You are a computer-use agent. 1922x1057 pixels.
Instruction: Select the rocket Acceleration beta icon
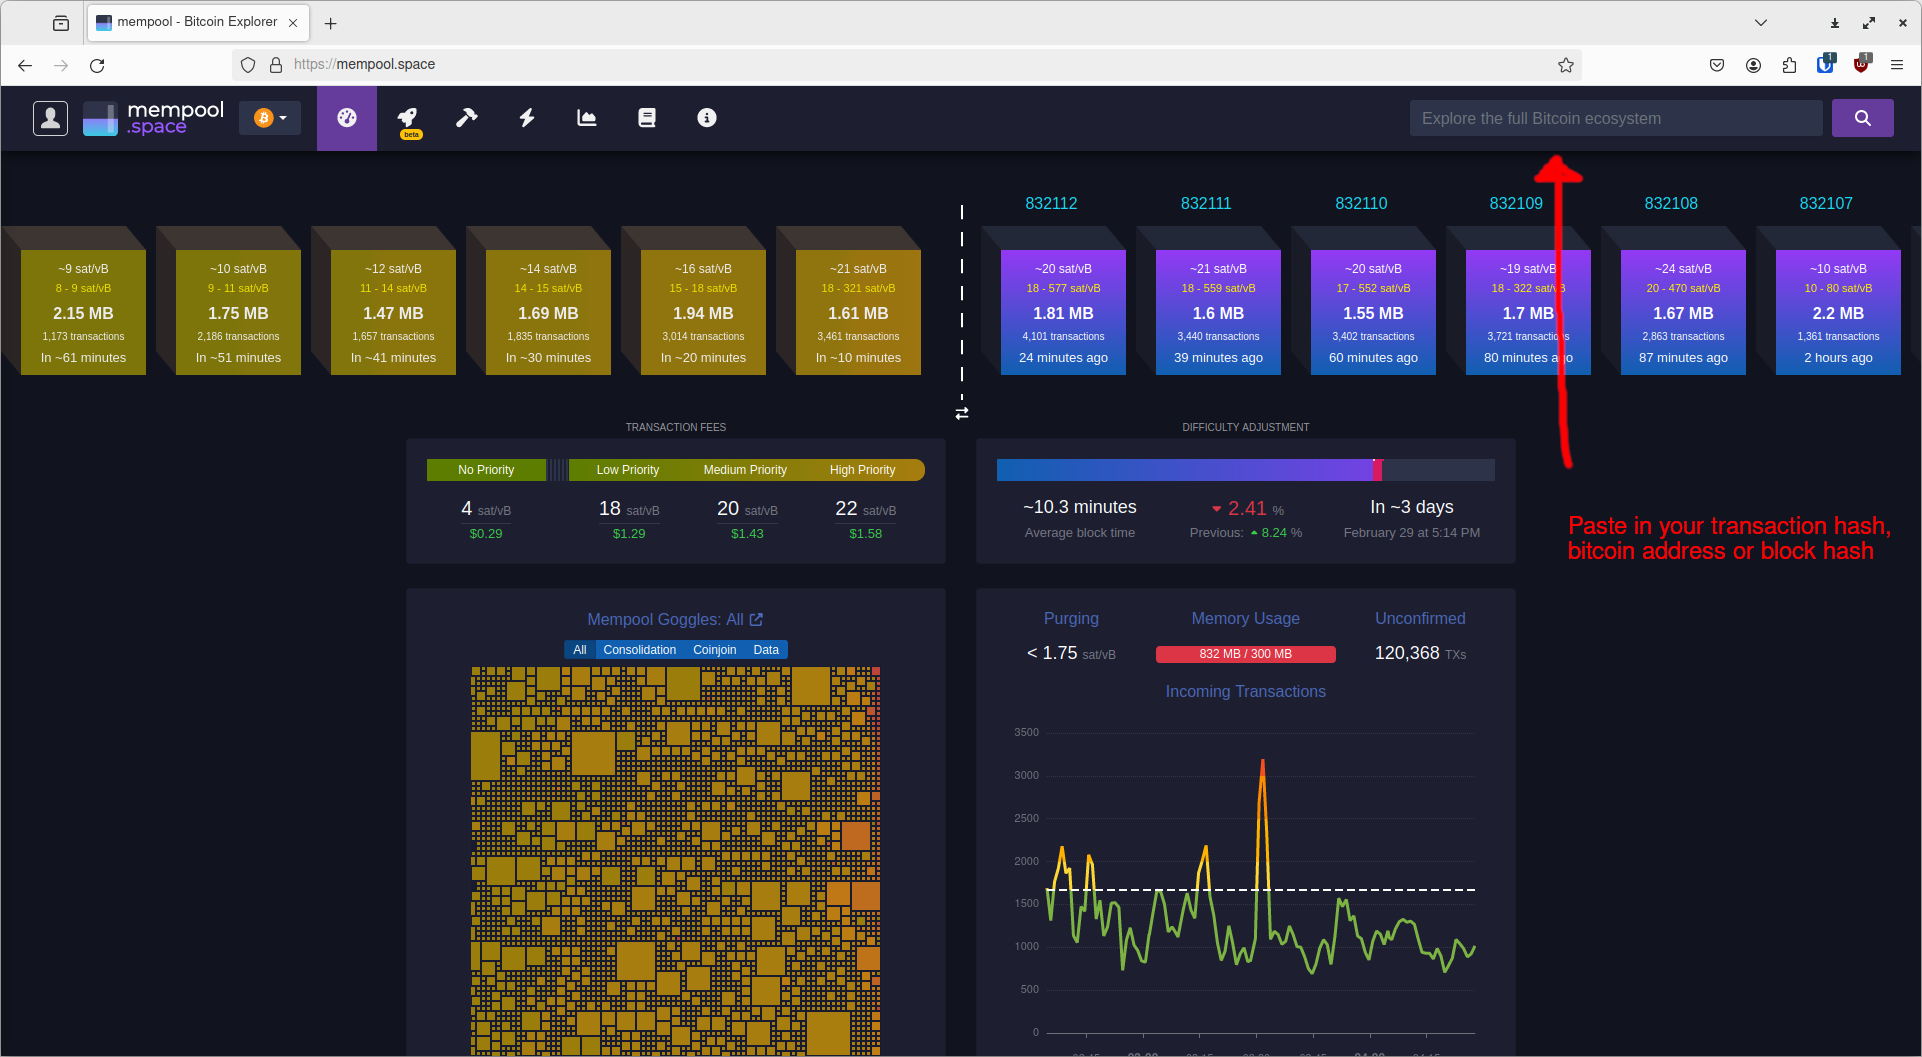407,117
